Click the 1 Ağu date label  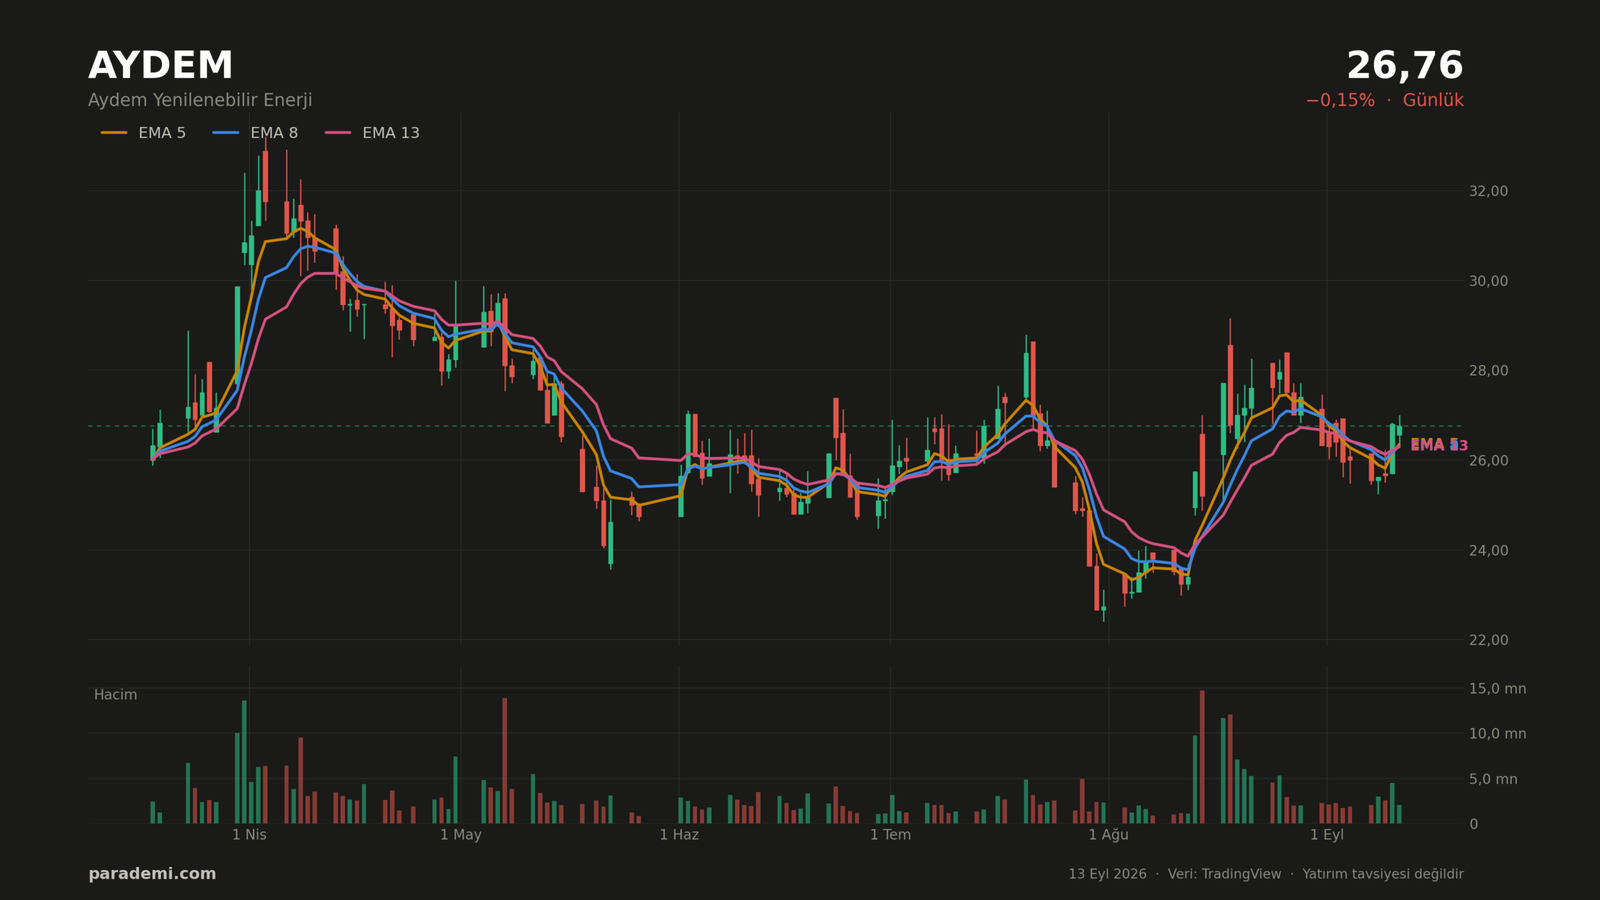[x=1108, y=835]
